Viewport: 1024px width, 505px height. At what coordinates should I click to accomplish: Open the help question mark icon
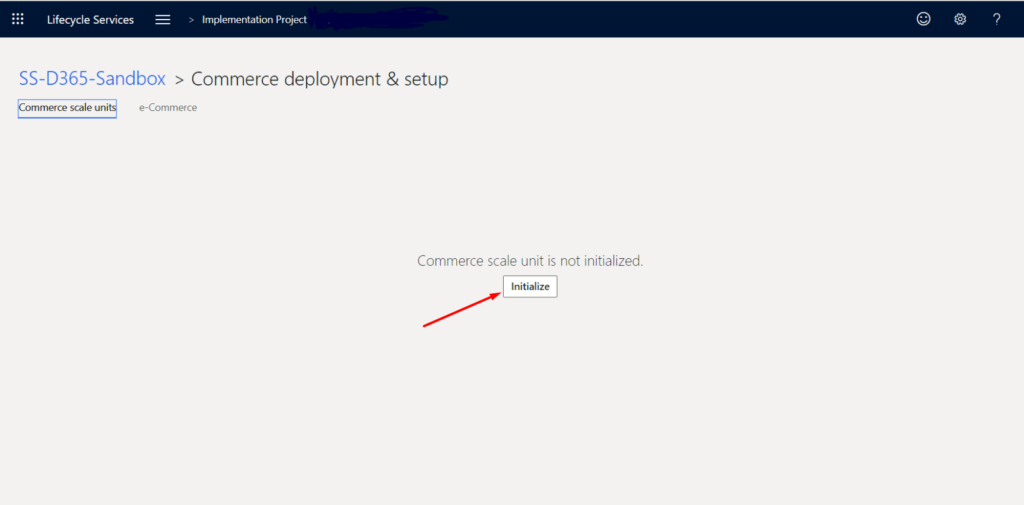click(997, 19)
